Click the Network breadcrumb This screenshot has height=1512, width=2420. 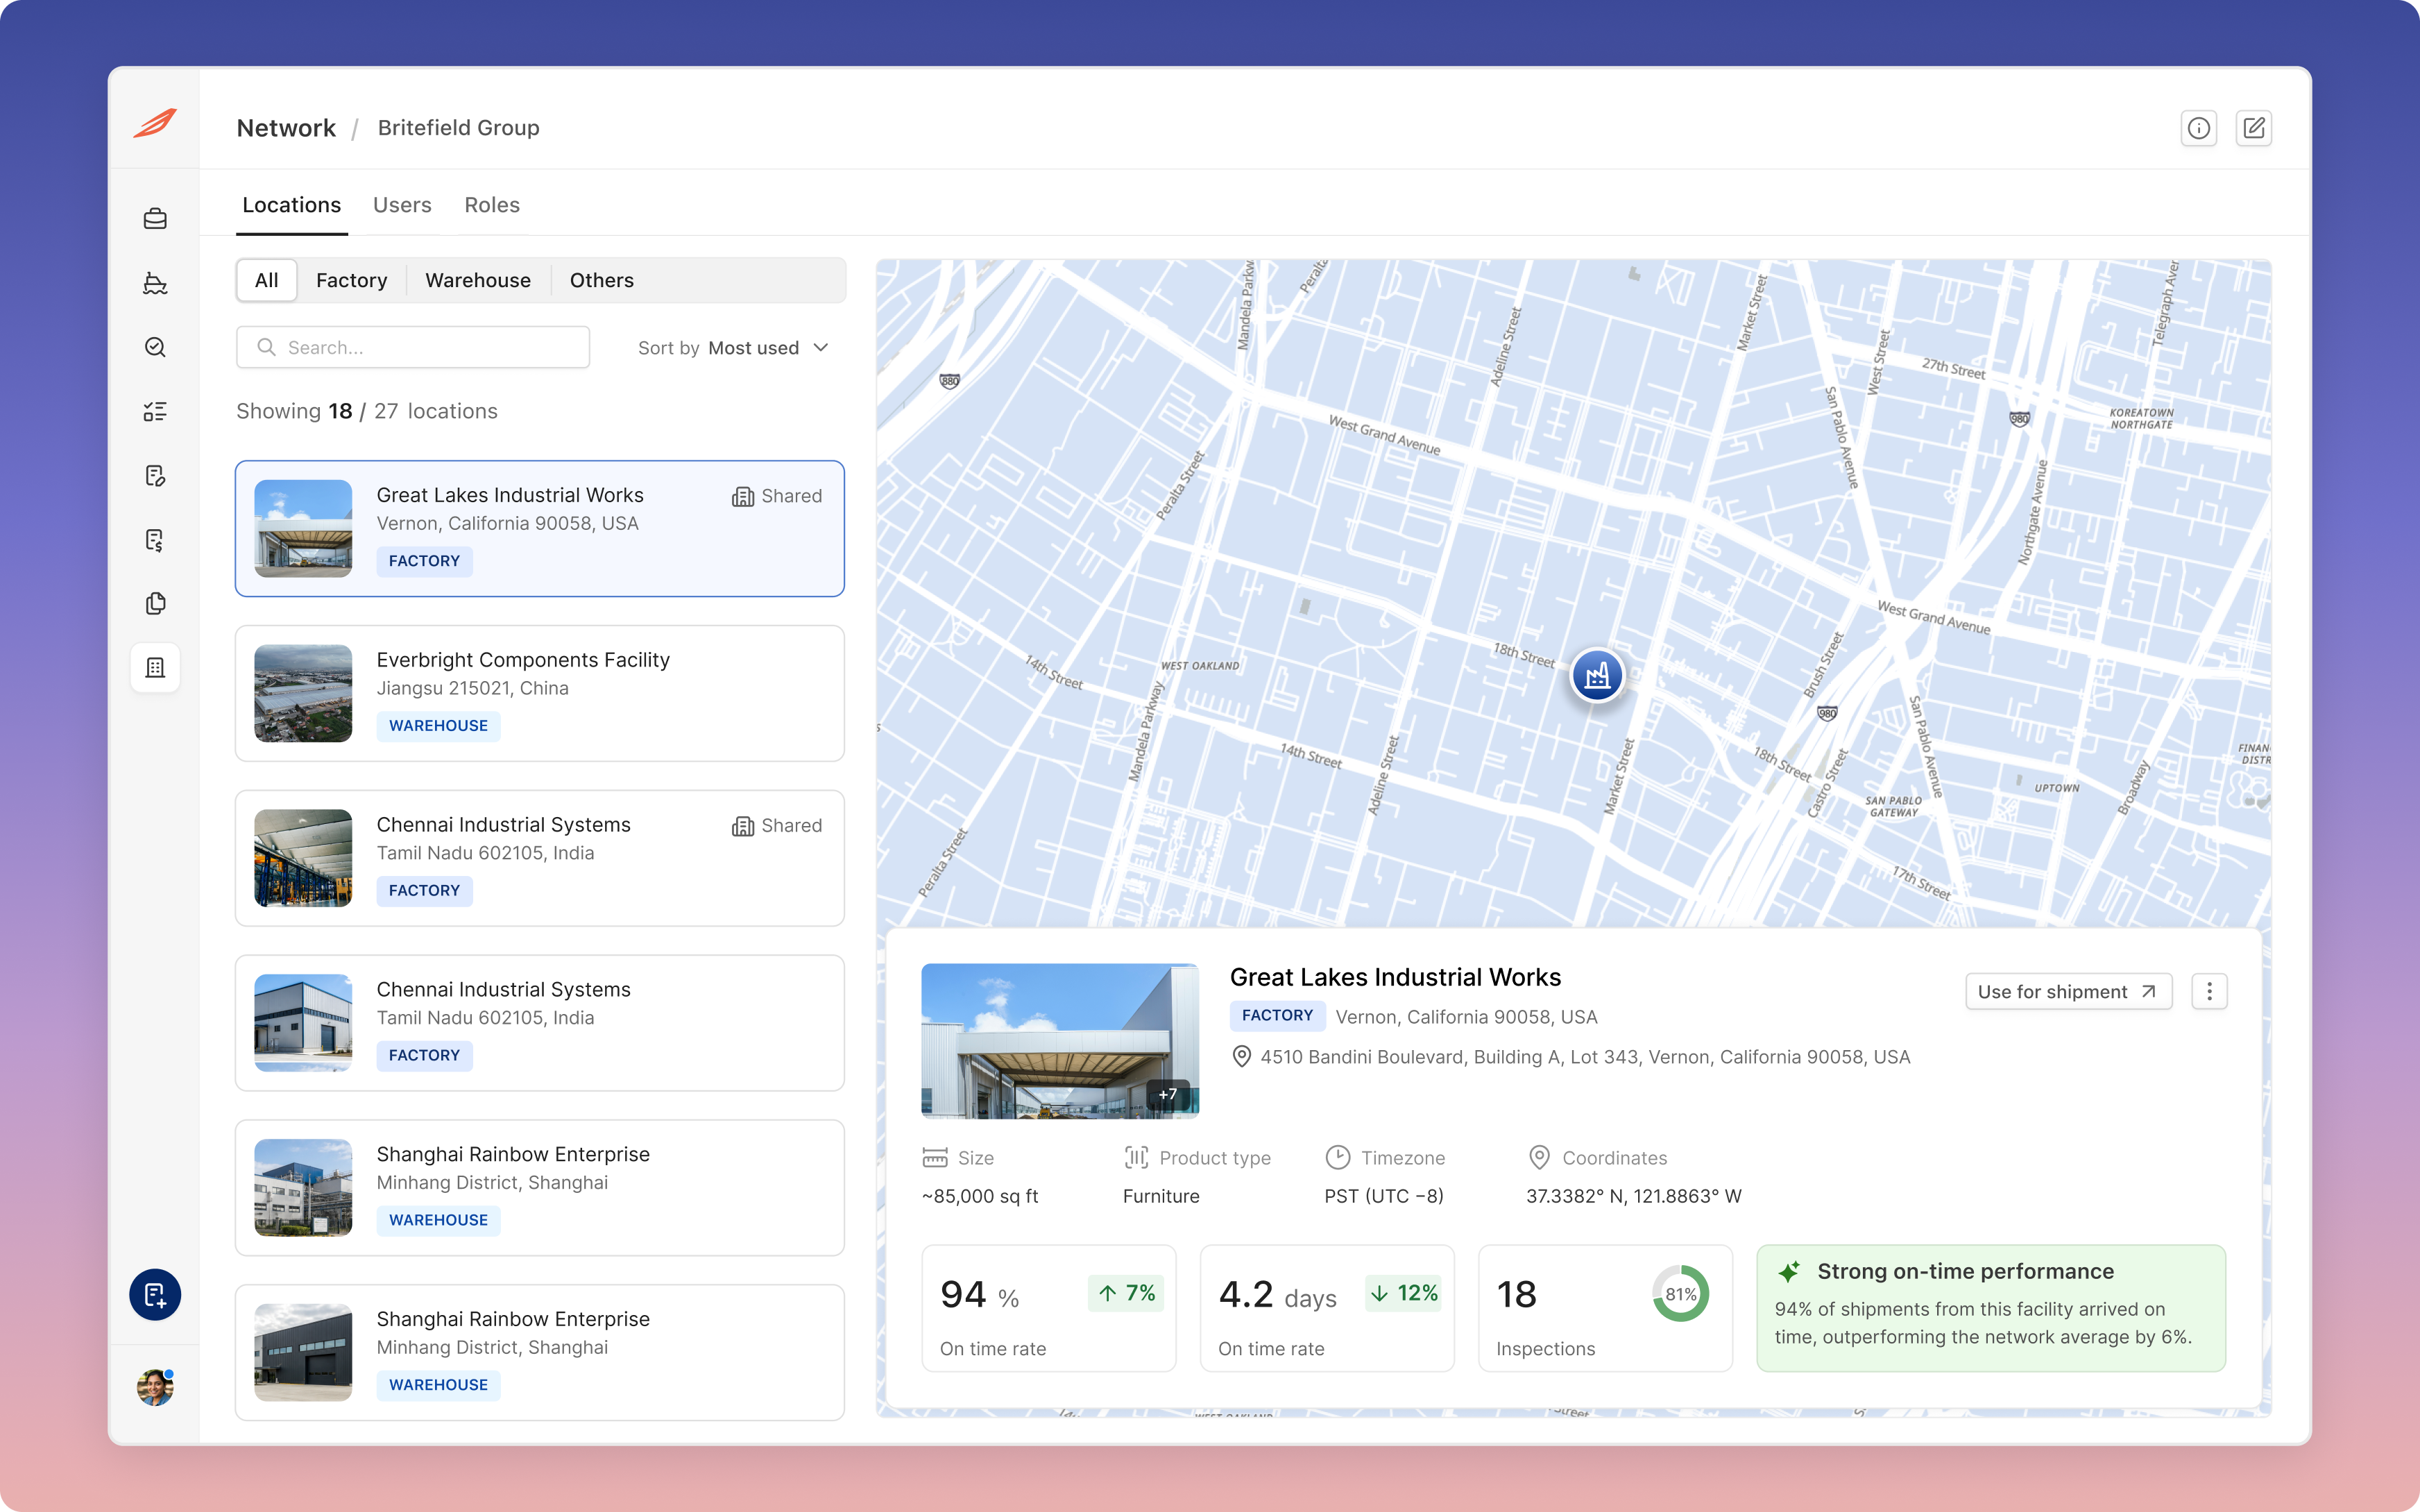(x=286, y=128)
